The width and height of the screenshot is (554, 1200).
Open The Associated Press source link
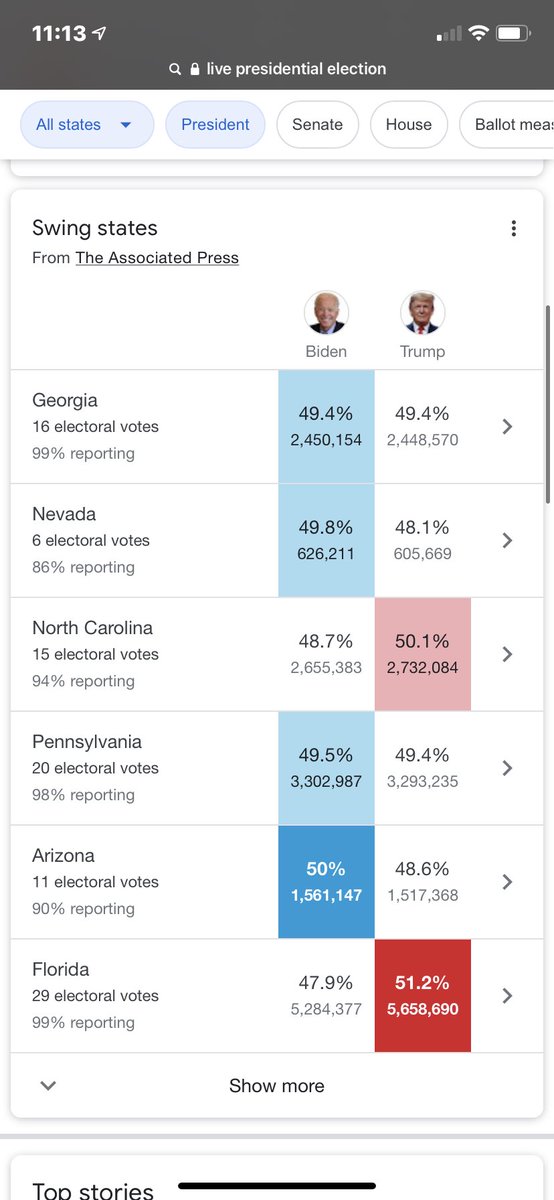tap(157, 258)
